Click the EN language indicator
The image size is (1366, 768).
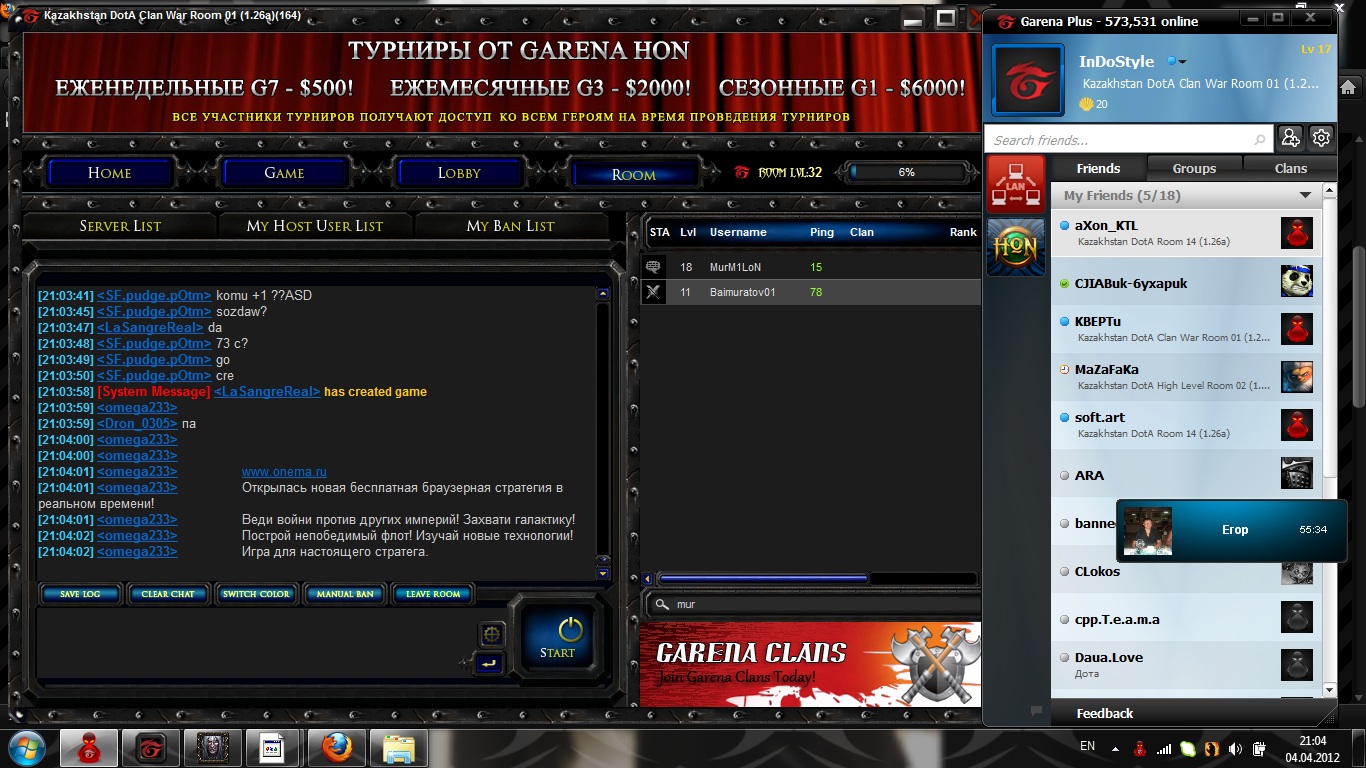tap(1088, 747)
